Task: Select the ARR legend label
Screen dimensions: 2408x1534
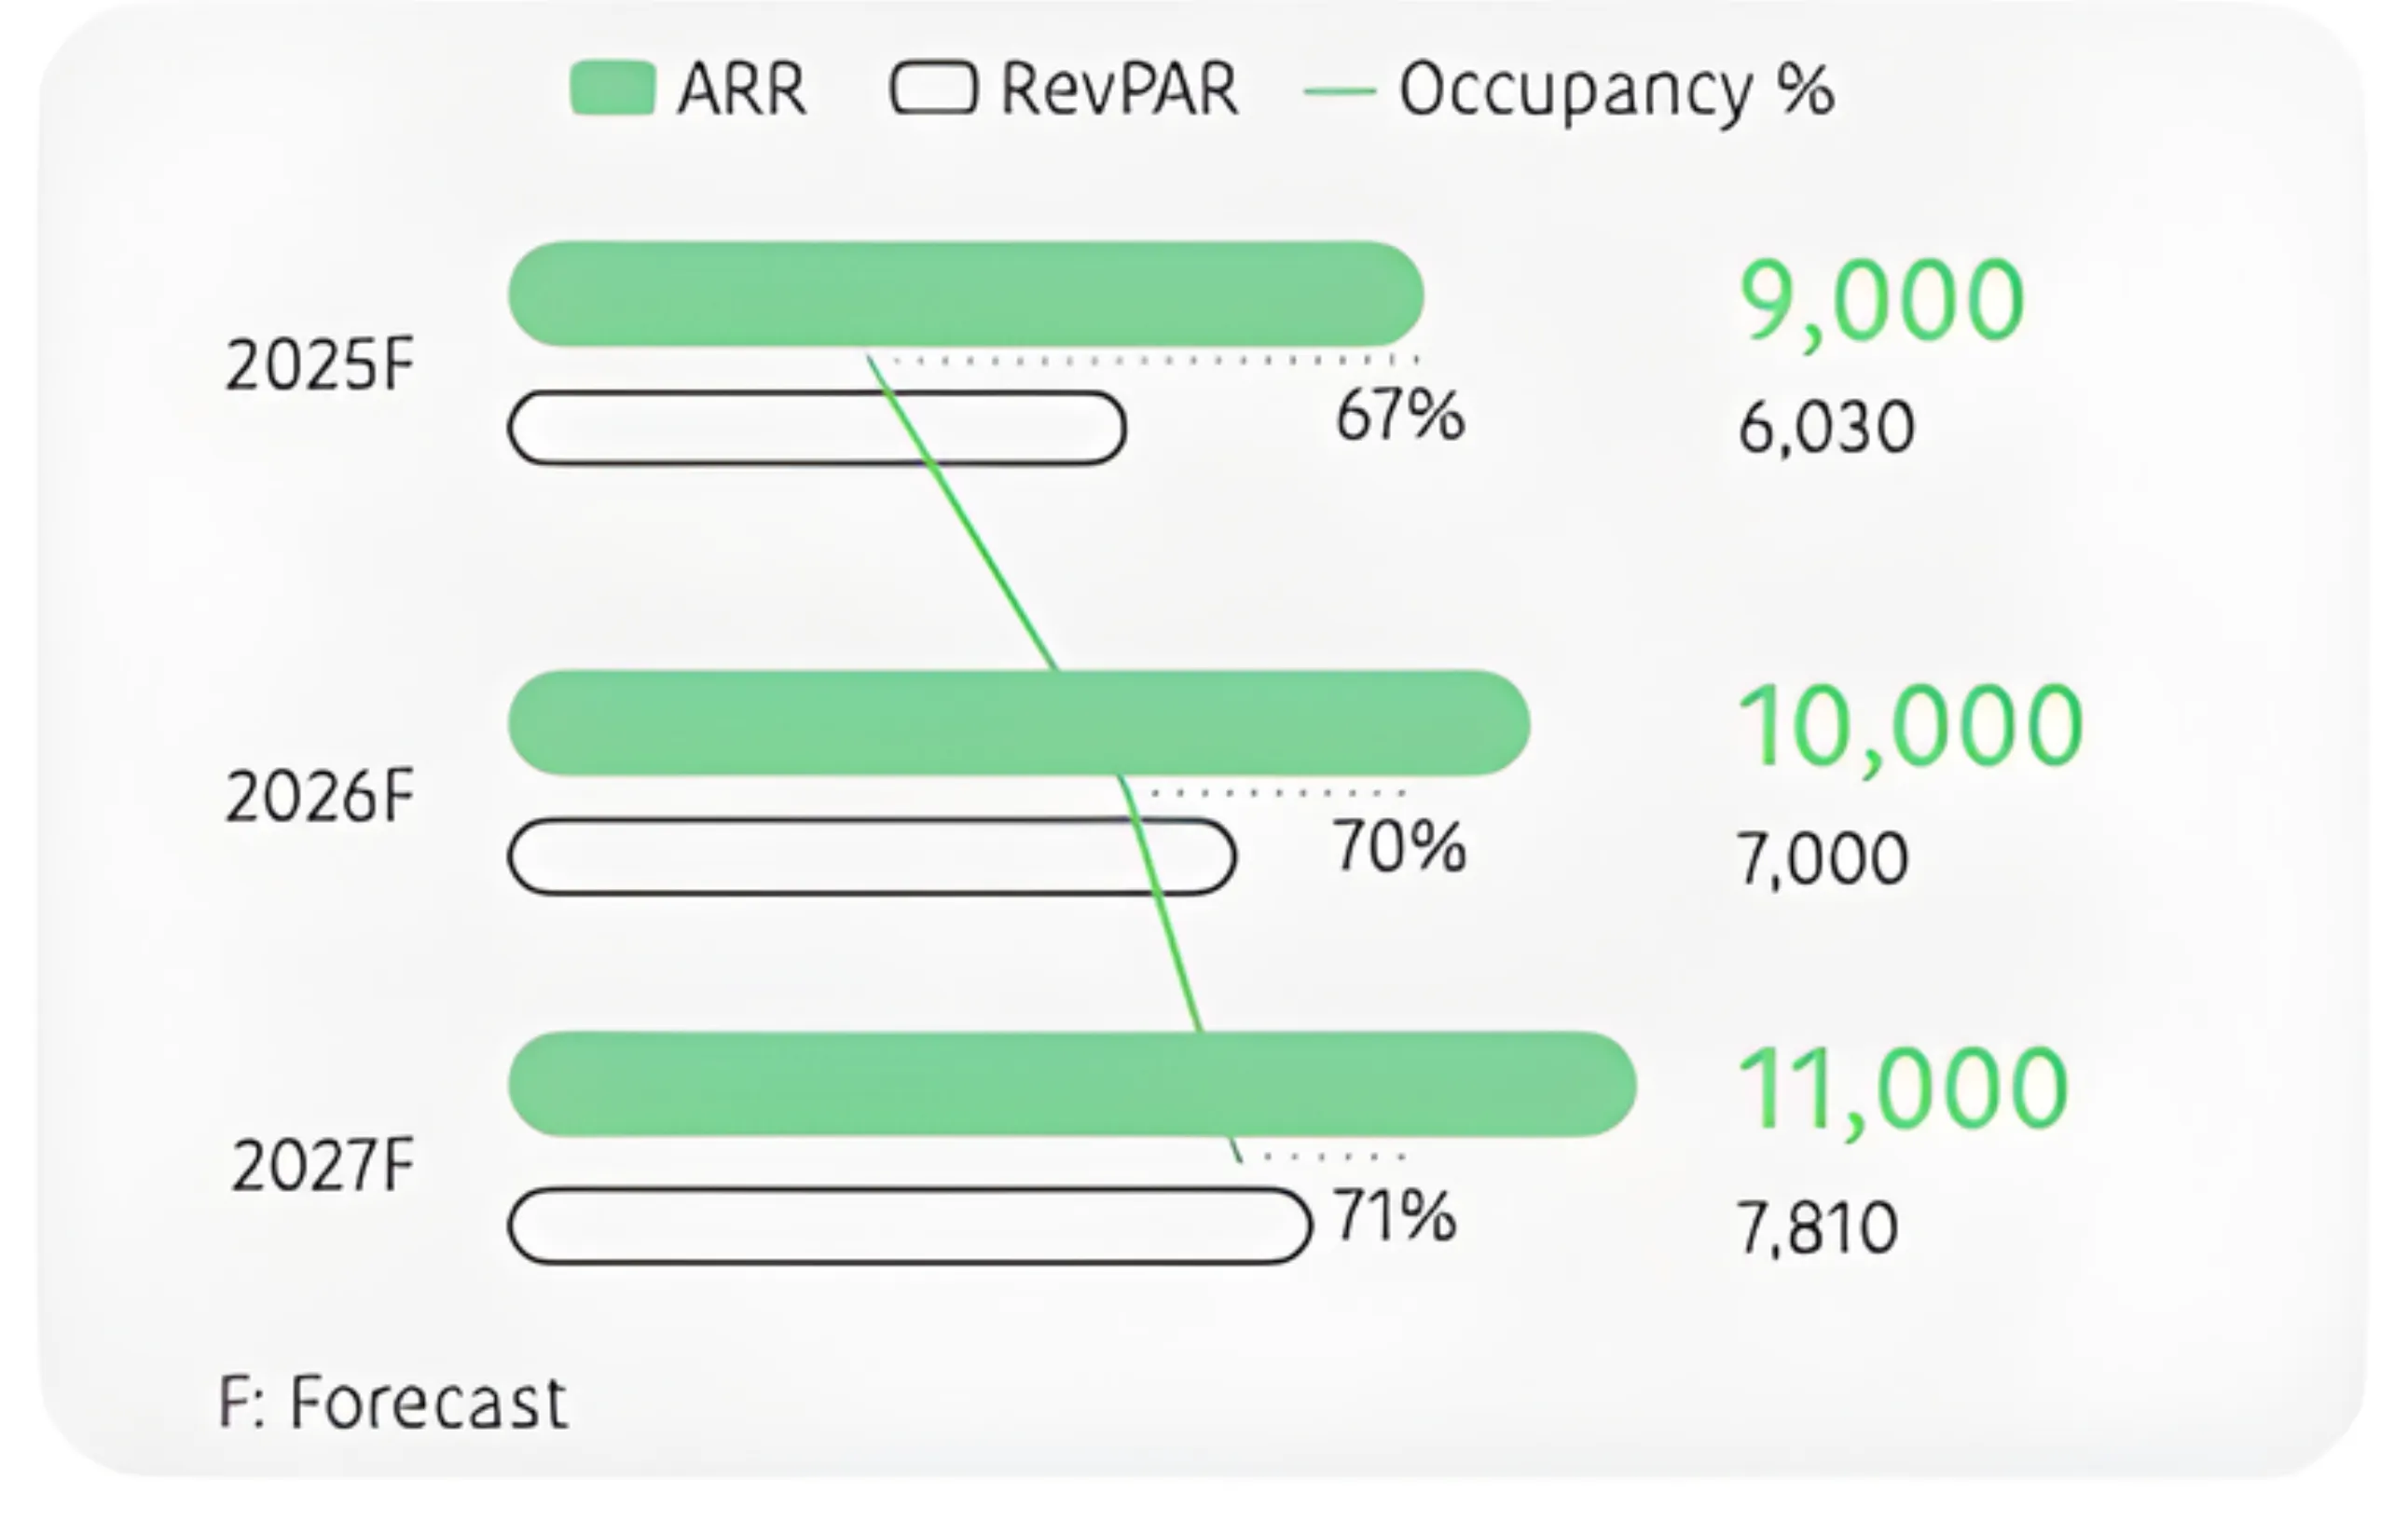Action: (x=742, y=90)
